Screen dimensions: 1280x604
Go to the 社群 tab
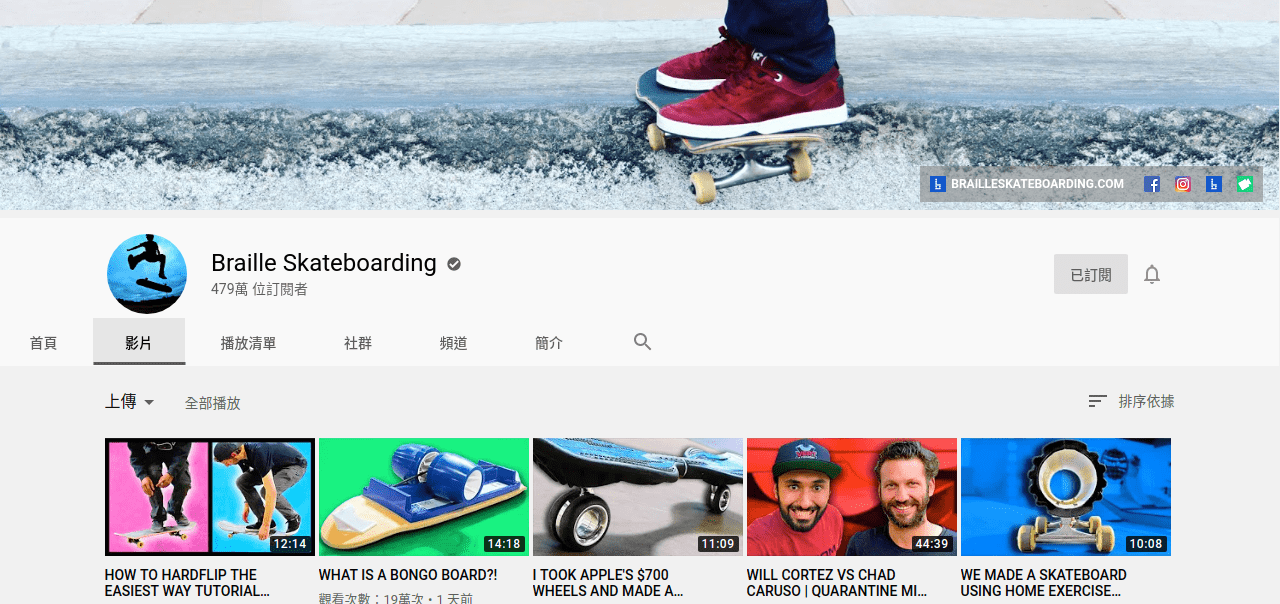[x=358, y=343]
